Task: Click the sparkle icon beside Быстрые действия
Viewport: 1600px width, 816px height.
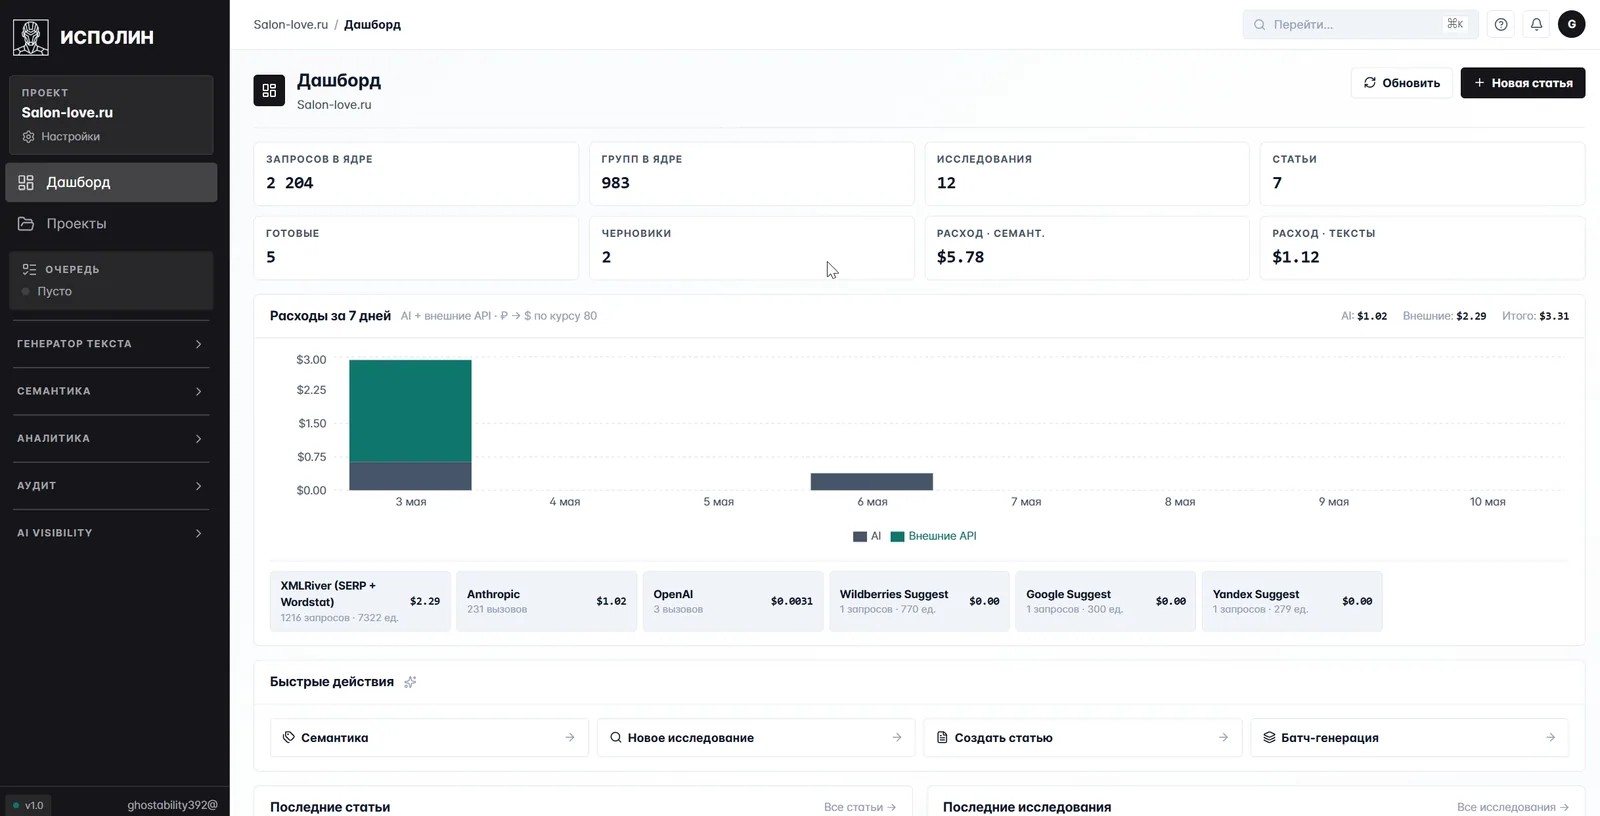Action: 410,682
